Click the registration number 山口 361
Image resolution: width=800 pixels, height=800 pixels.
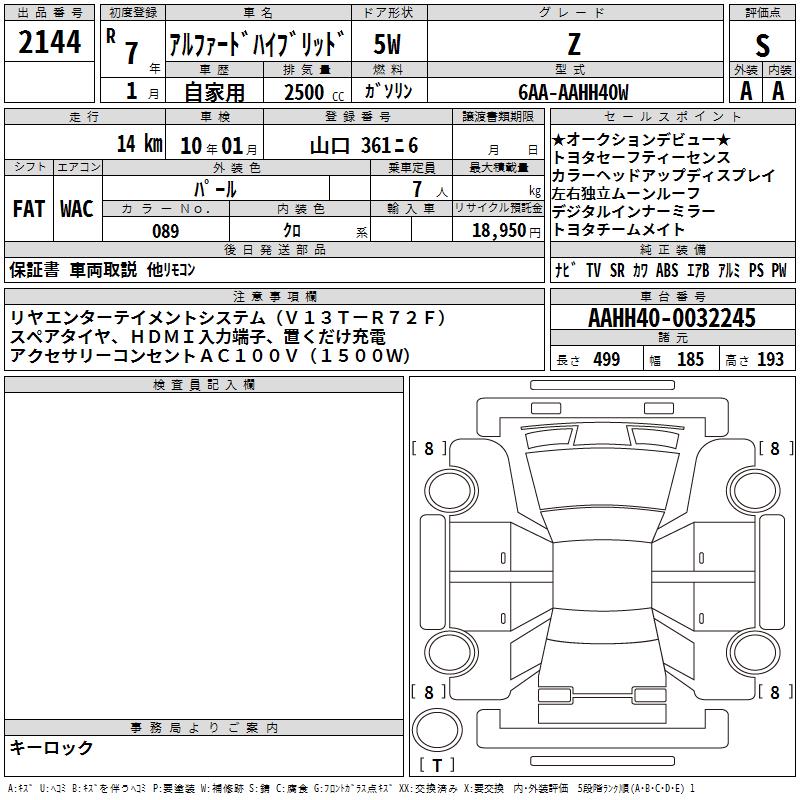tap(364, 146)
